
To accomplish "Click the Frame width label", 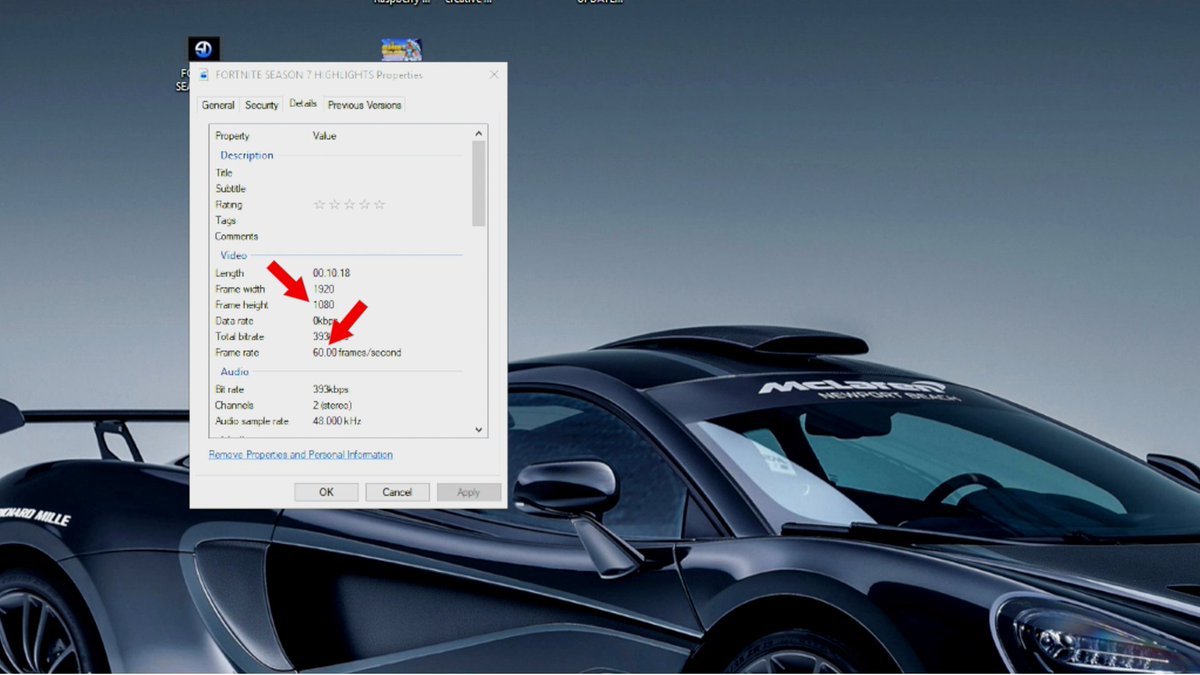I will point(240,289).
